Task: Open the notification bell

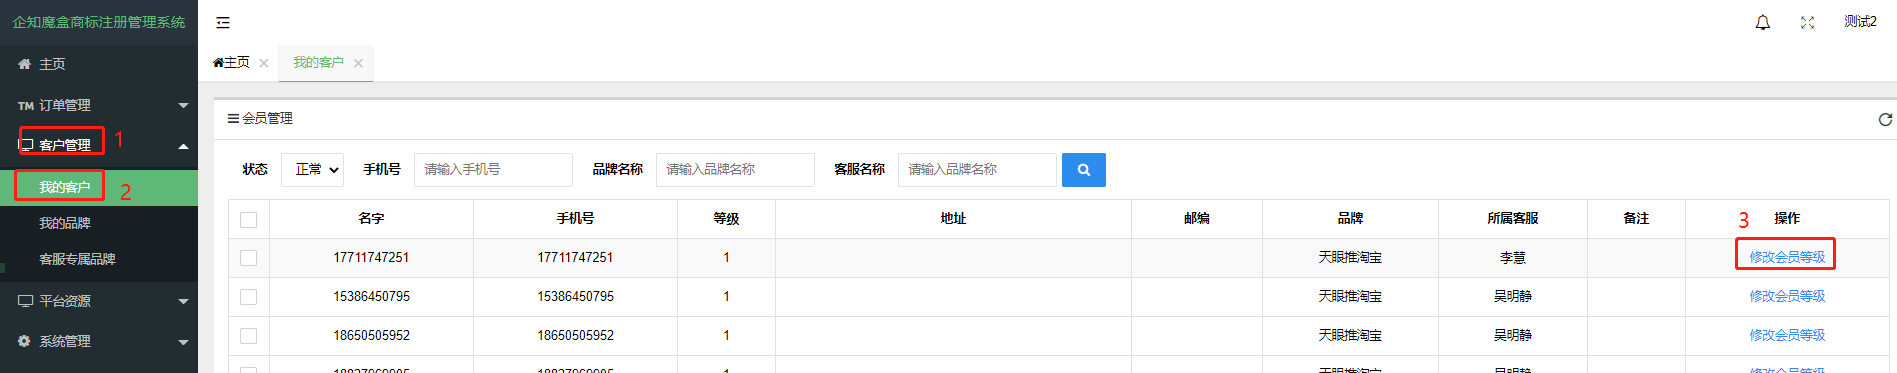Action: pos(1763,22)
